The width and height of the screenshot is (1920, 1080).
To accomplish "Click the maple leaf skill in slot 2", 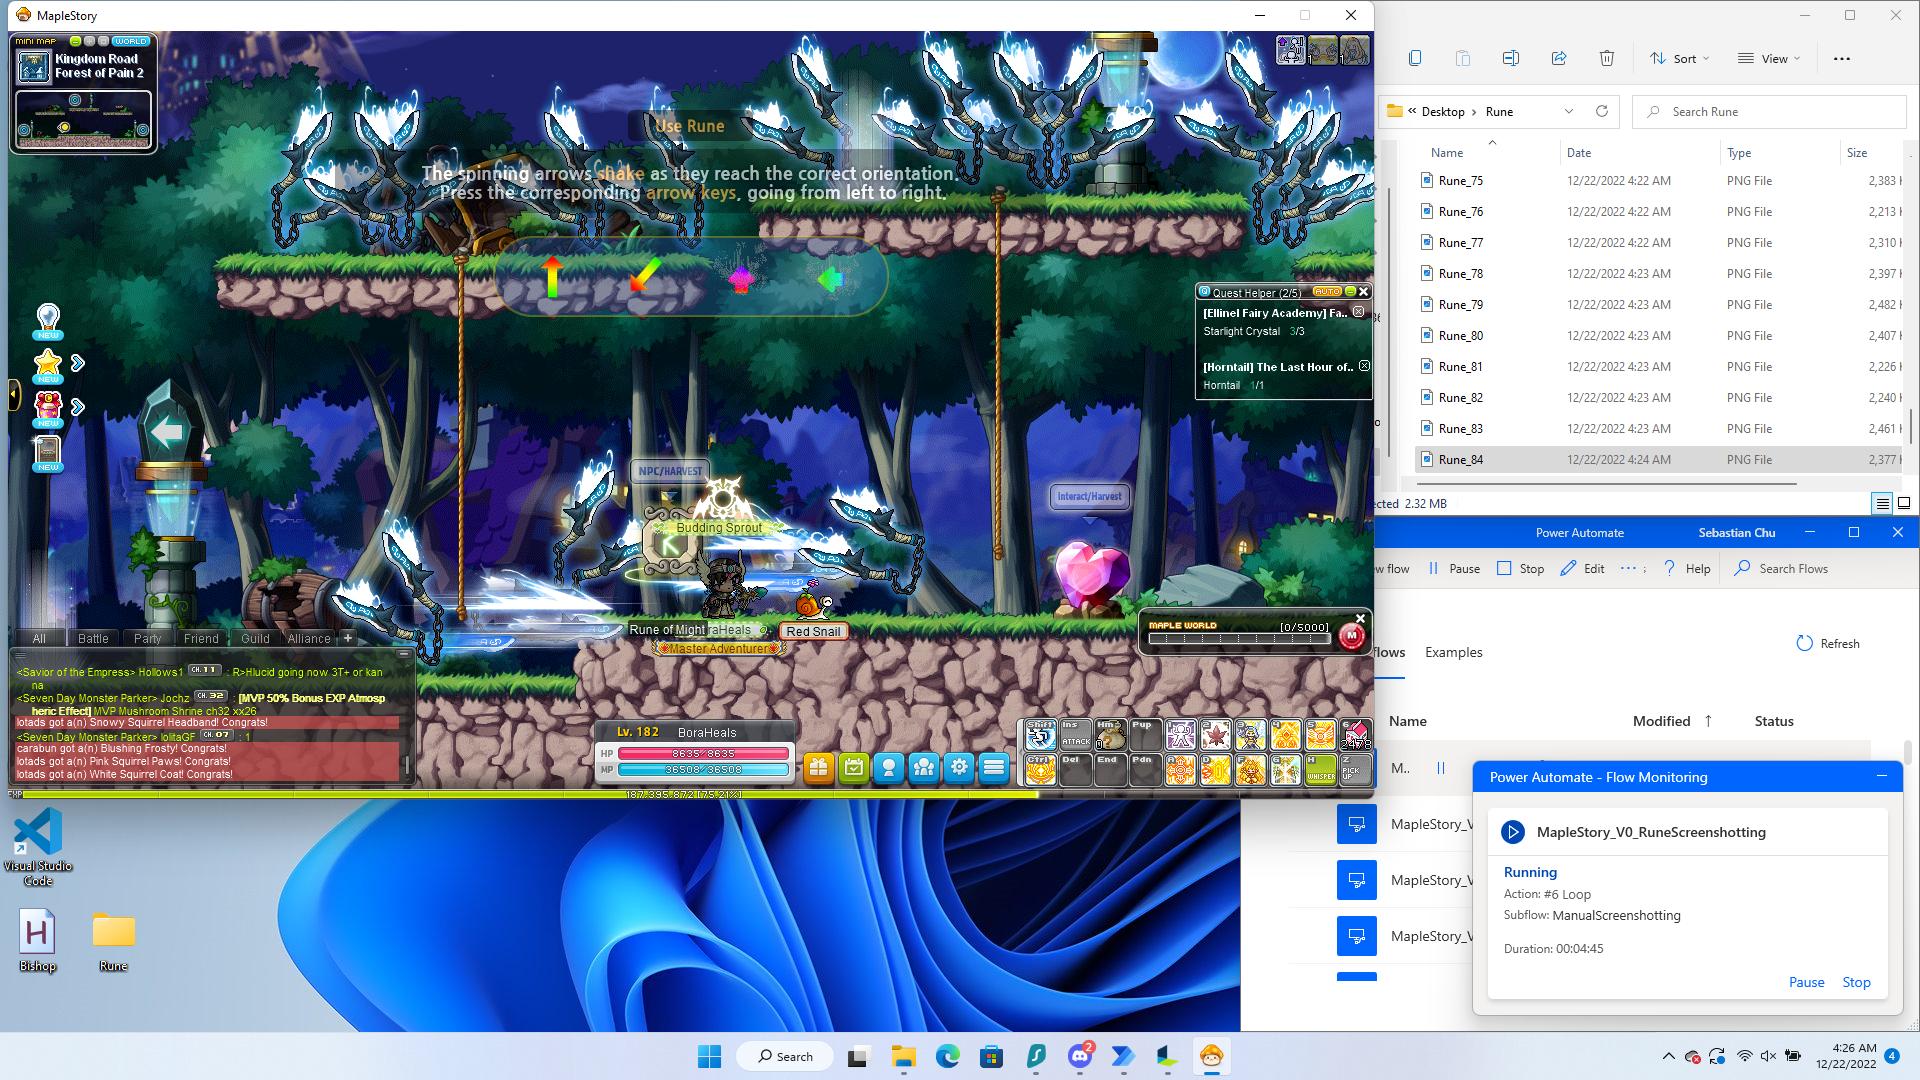I will (x=1215, y=735).
